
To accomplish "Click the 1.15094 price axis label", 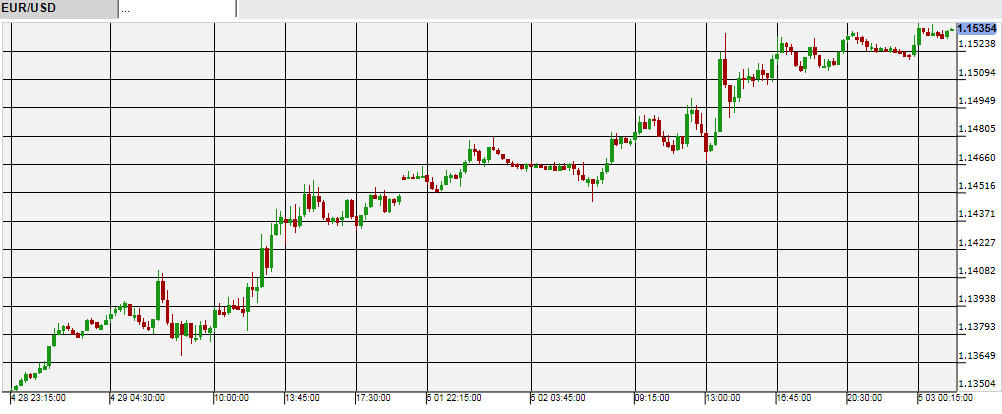I will click(977, 73).
